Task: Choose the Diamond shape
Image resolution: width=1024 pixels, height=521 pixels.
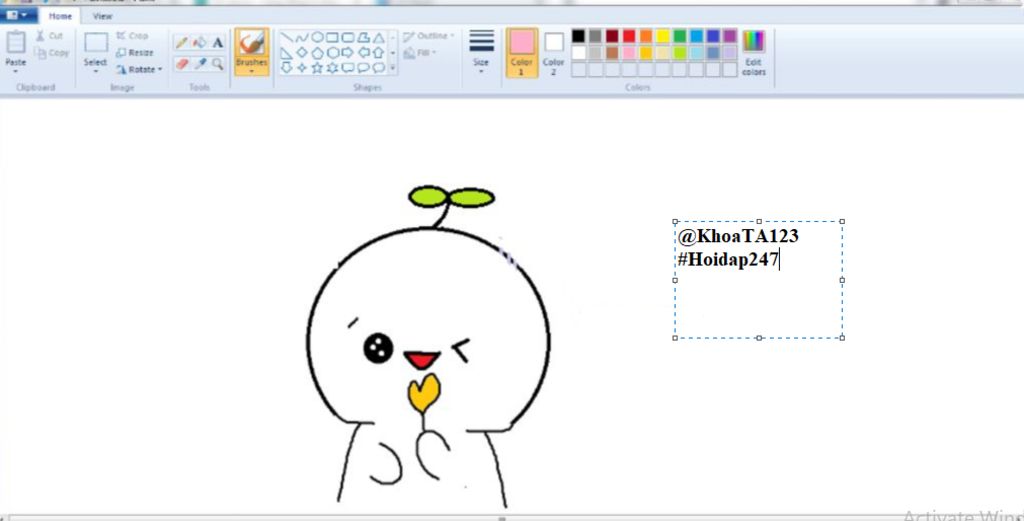Action: [302, 52]
